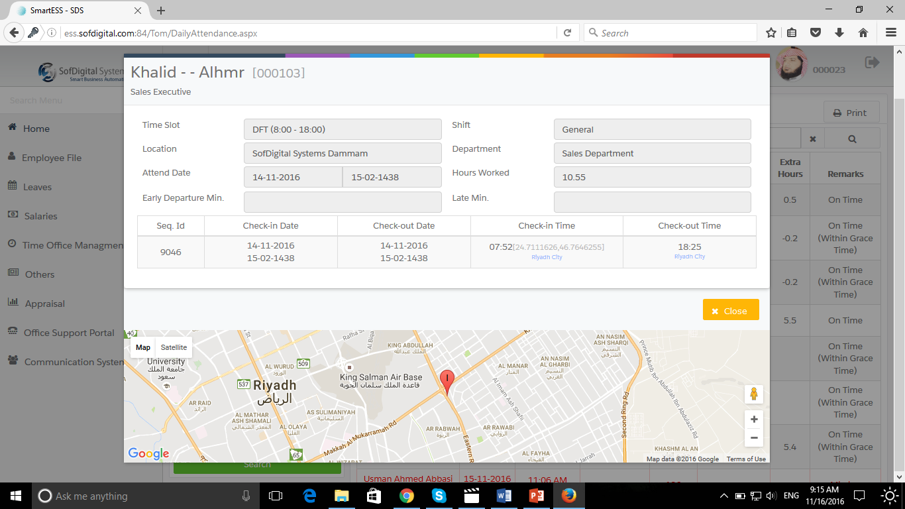Click the browser home icon
Image resolution: width=905 pixels, height=509 pixels.
(863, 33)
